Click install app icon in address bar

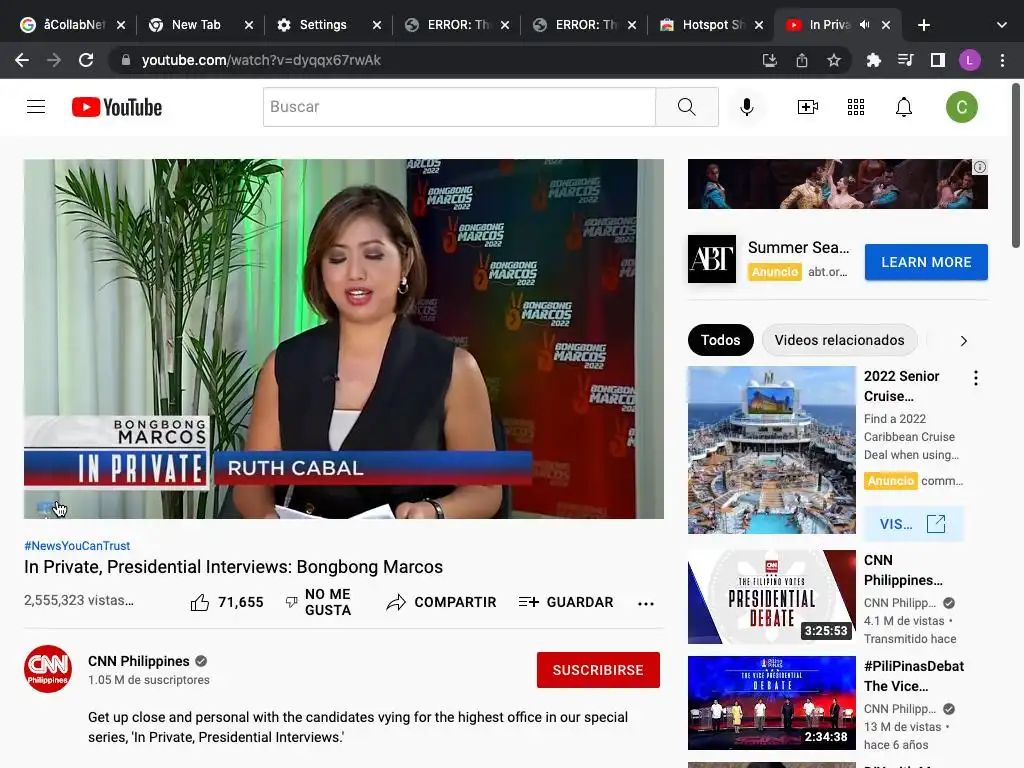pos(769,60)
